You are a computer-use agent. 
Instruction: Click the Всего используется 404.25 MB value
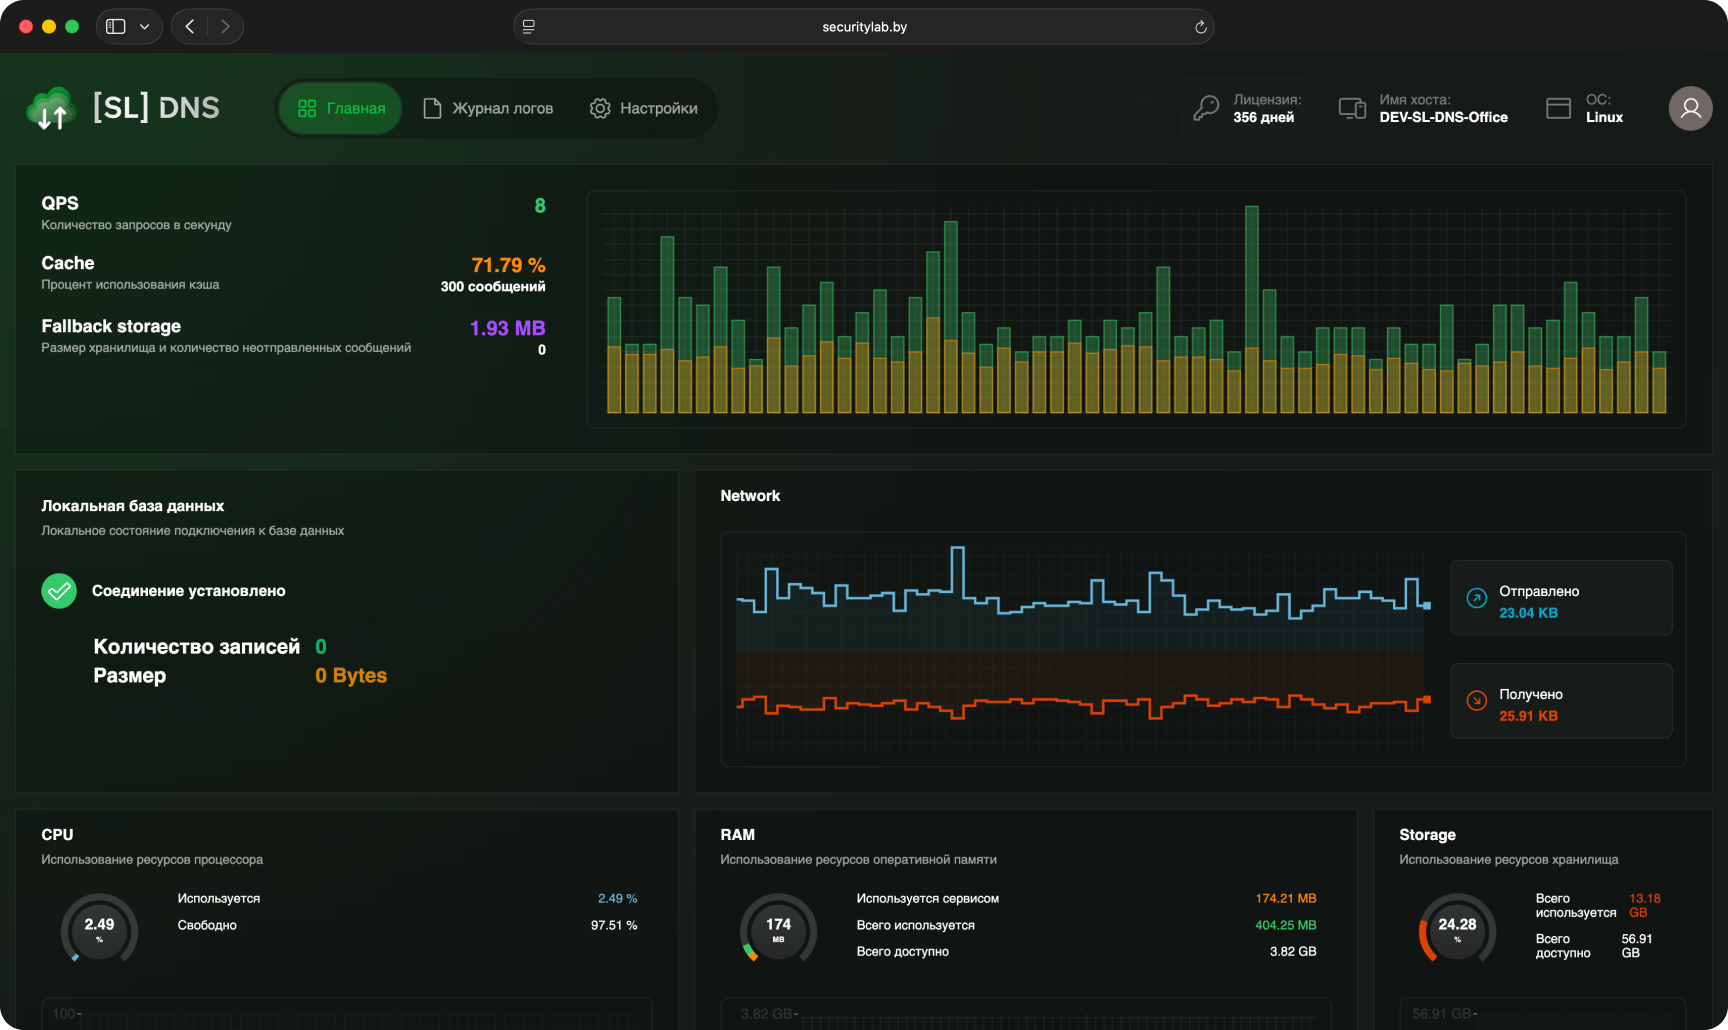coord(1286,926)
